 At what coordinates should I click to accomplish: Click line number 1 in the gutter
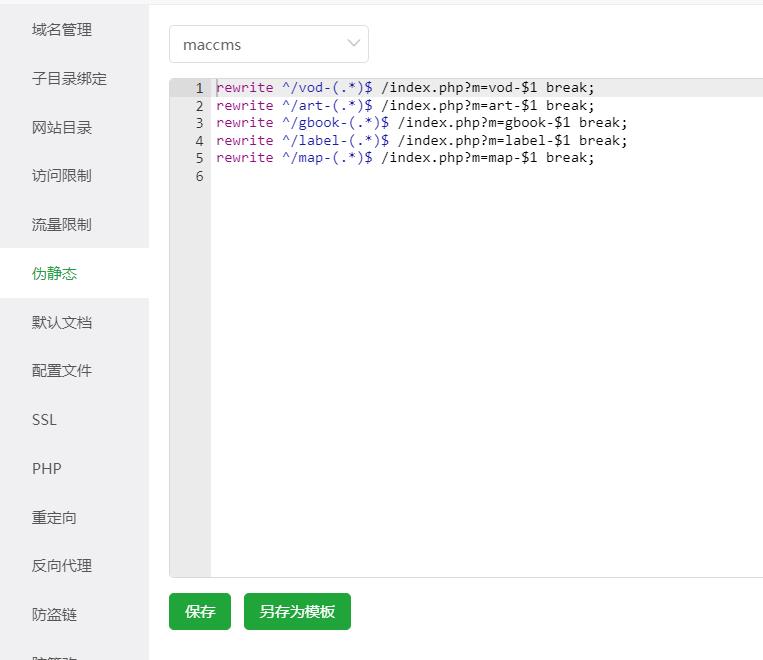(200, 88)
